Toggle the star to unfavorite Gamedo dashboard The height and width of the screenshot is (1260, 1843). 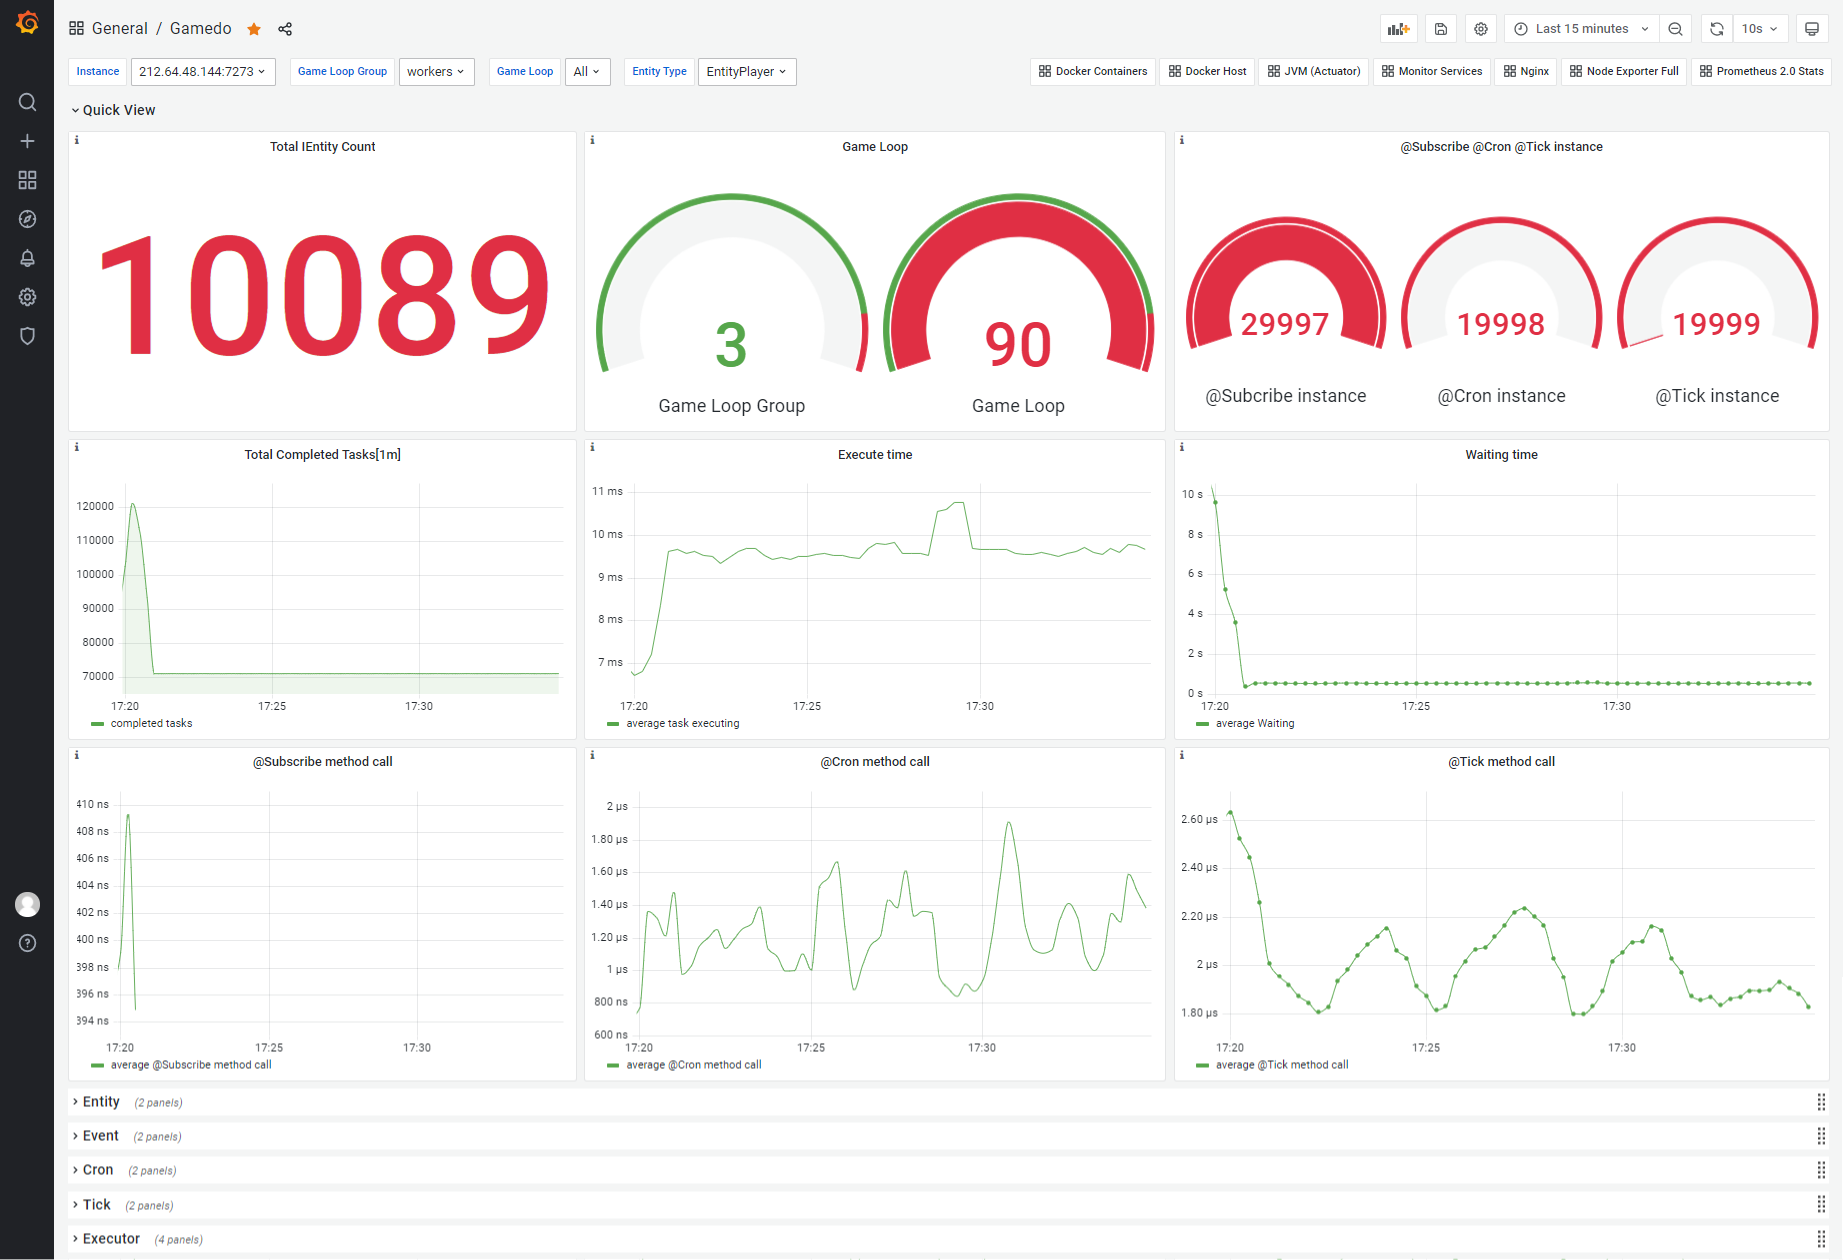(x=254, y=29)
